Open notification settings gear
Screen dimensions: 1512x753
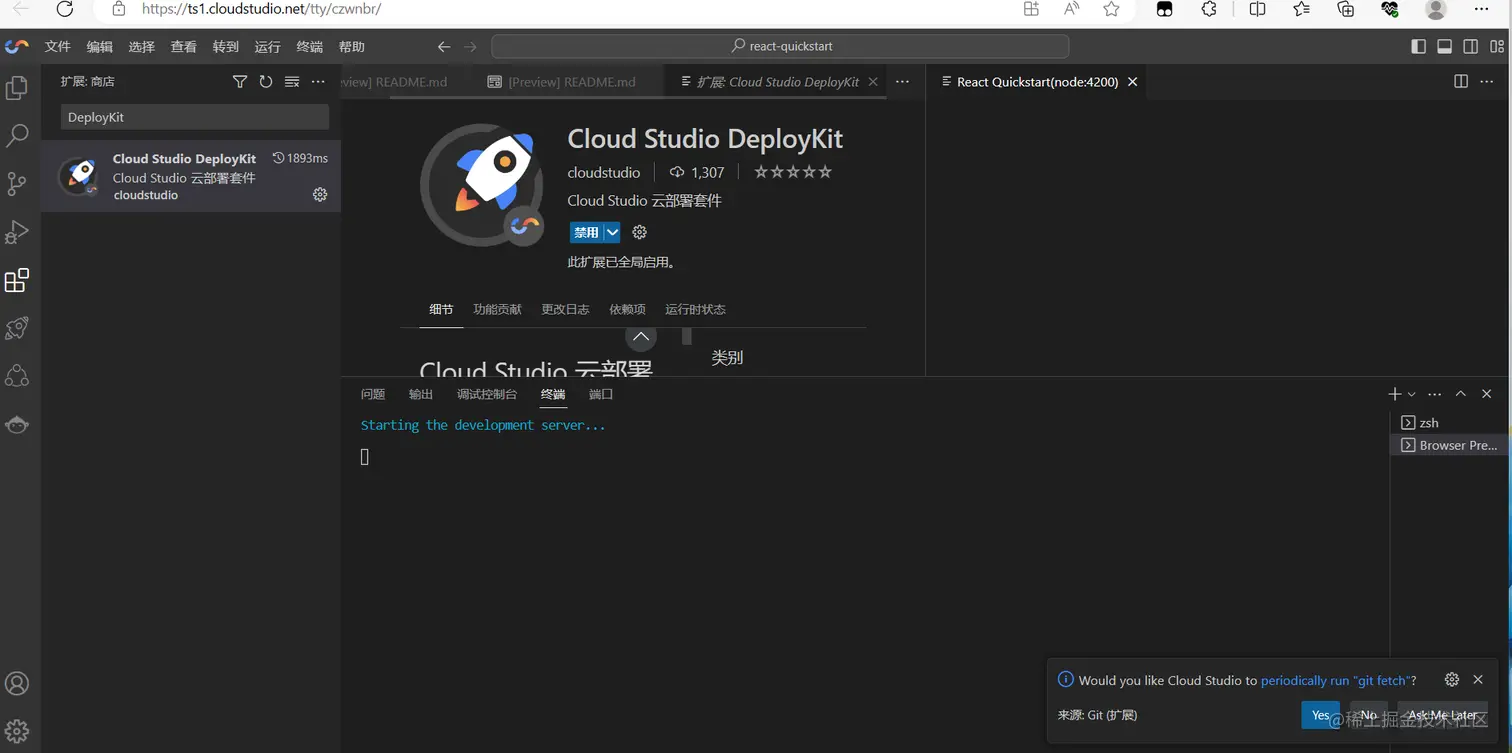click(x=1452, y=679)
